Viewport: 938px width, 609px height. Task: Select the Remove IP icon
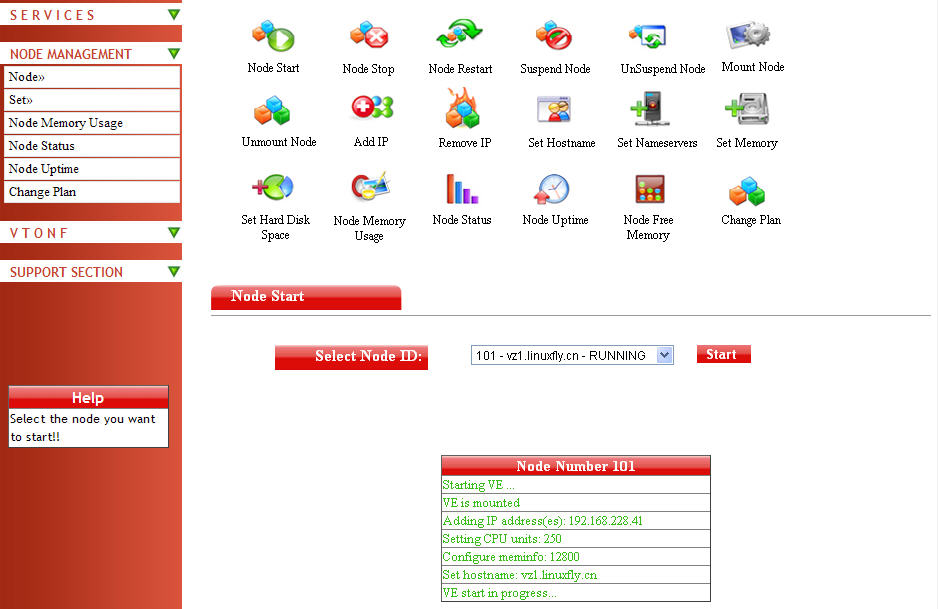tap(464, 109)
